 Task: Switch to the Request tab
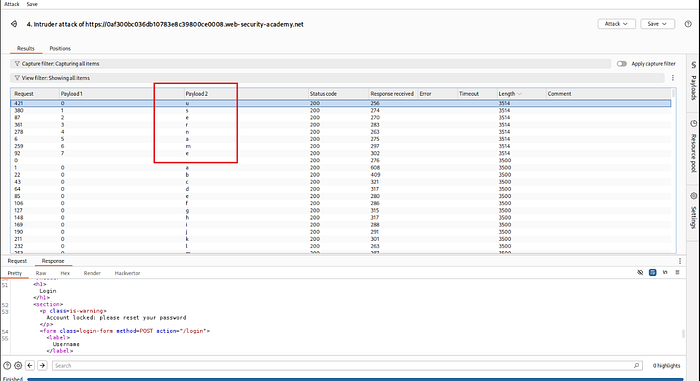point(17,261)
